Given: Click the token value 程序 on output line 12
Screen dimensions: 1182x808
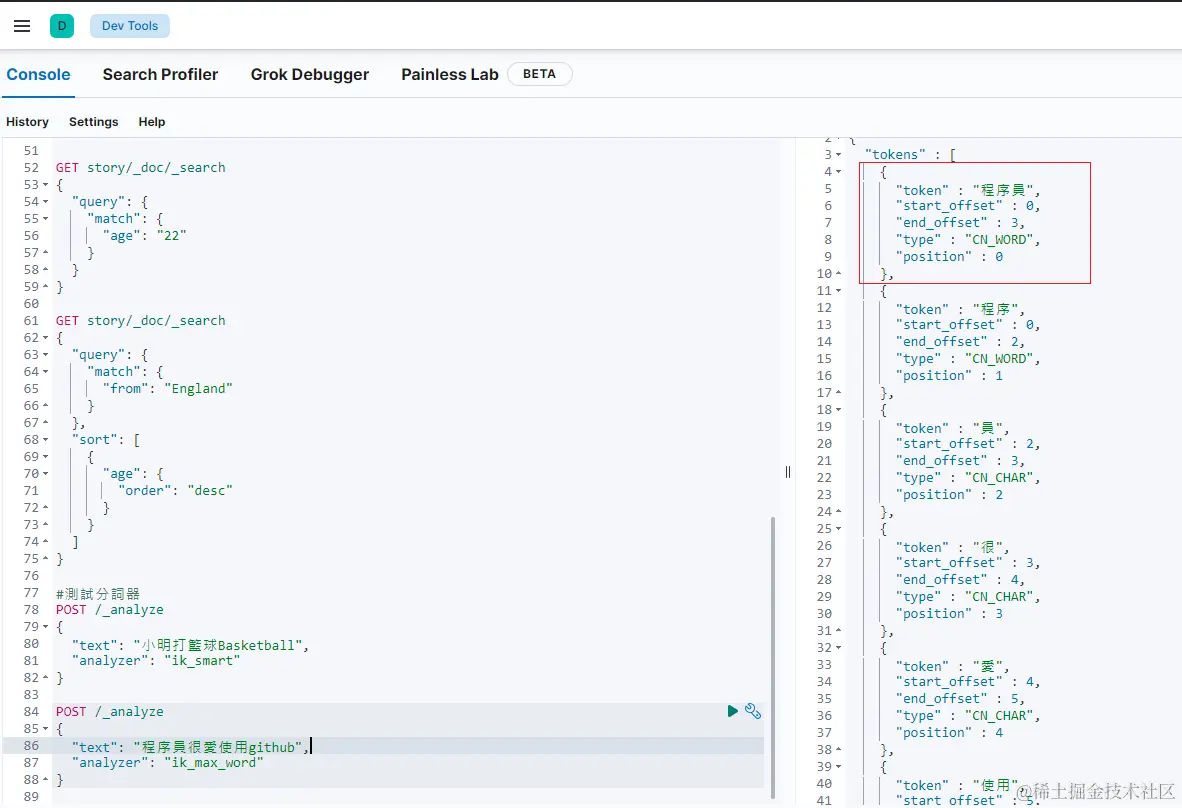Looking at the screenshot, I should coord(995,309).
